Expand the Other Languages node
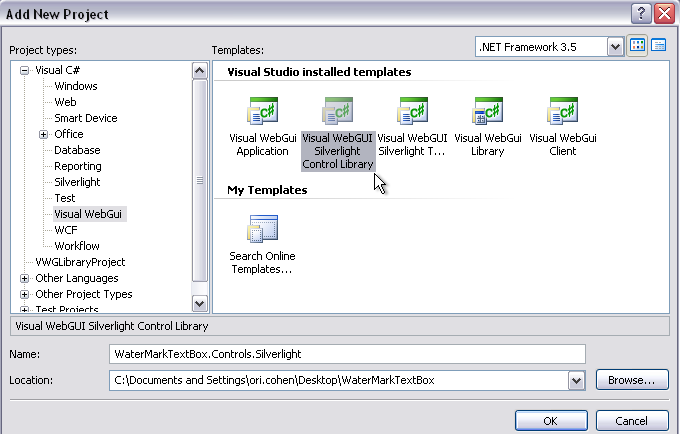The width and height of the screenshot is (680, 434). click(x=24, y=278)
